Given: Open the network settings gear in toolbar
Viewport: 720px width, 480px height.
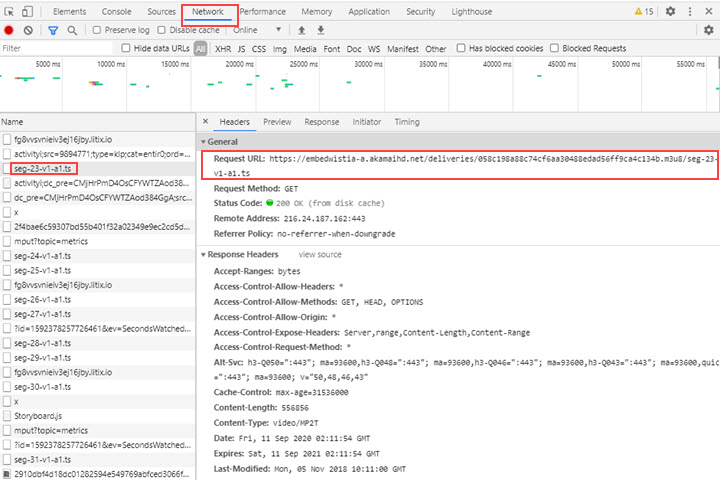Looking at the screenshot, I should [x=708, y=30].
